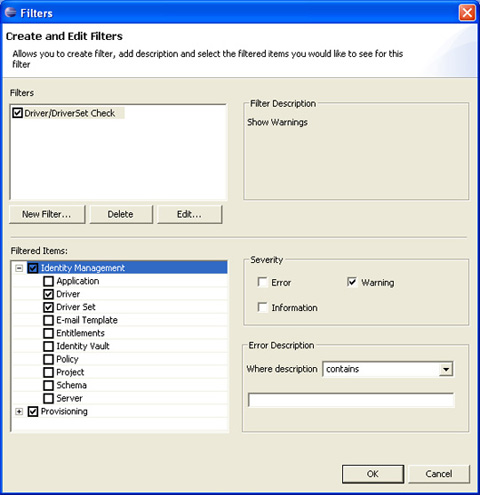
Task: Expand the Provisioning tree node
Action: tap(19, 412)
